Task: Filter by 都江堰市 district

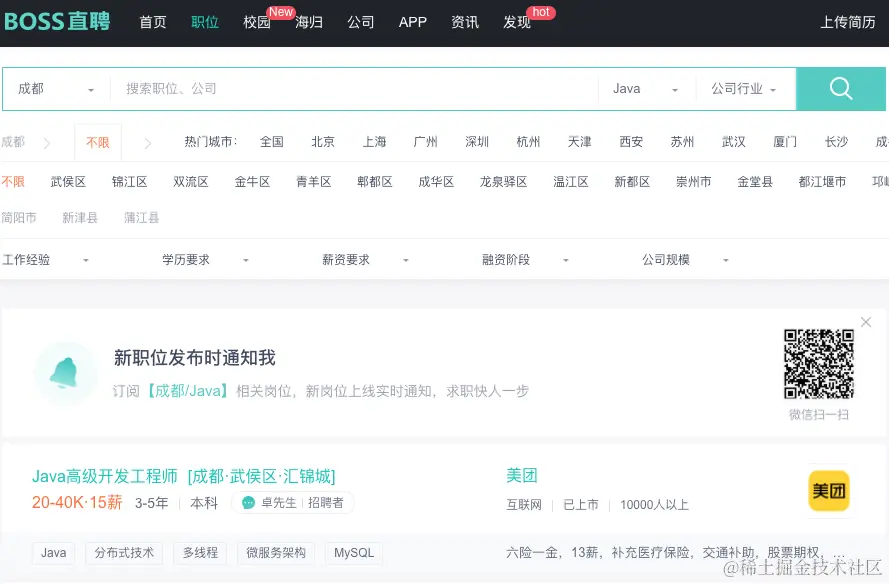Action: [822, 181]
